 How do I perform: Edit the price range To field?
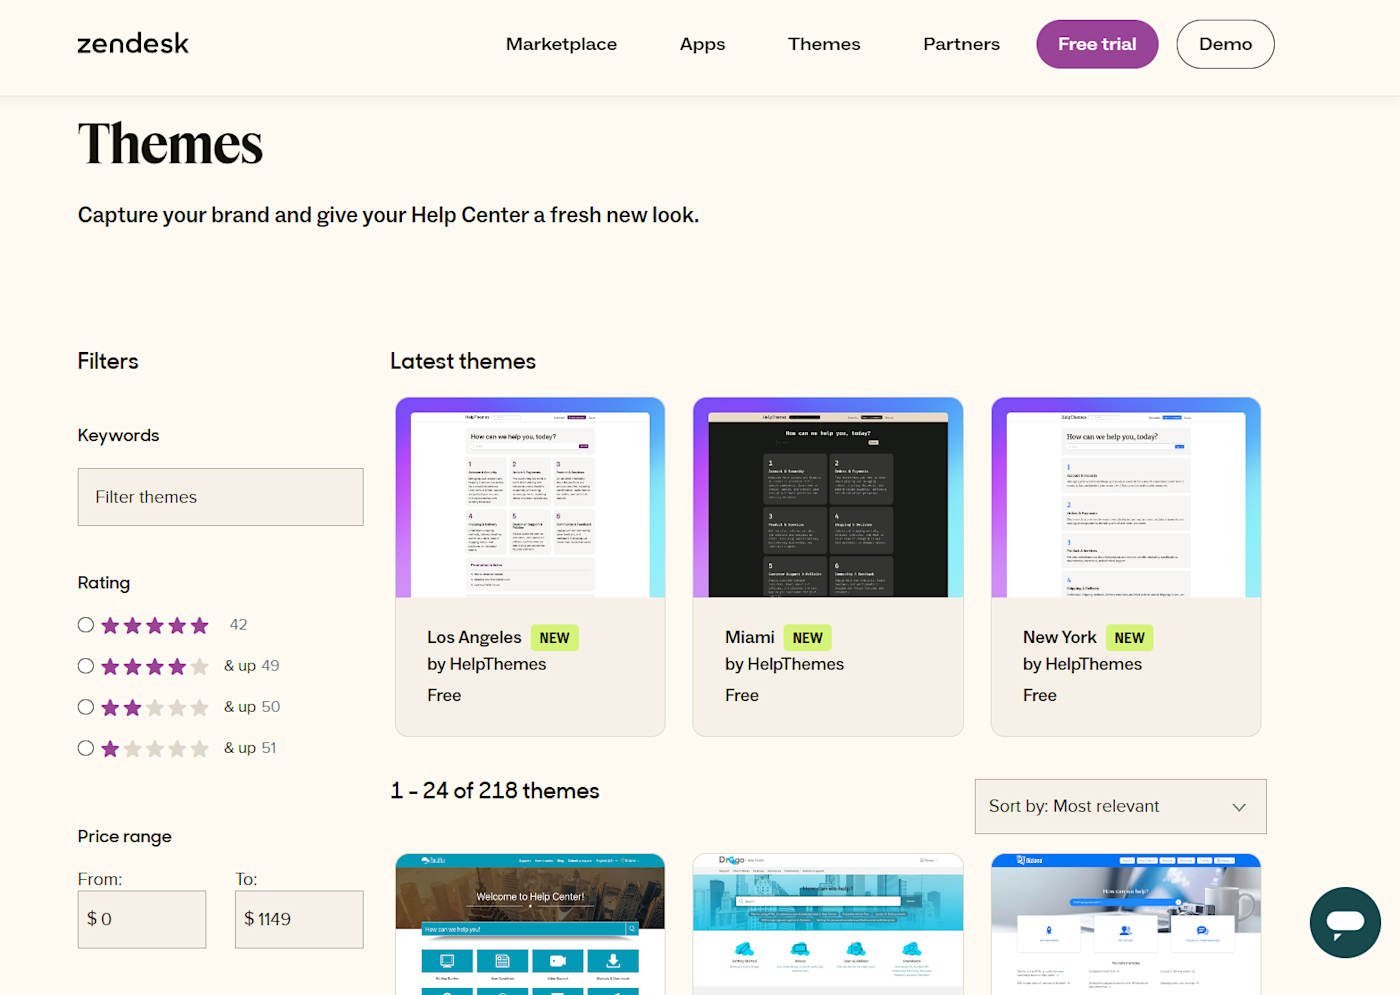pyautogui.click(x=299, y=919)
